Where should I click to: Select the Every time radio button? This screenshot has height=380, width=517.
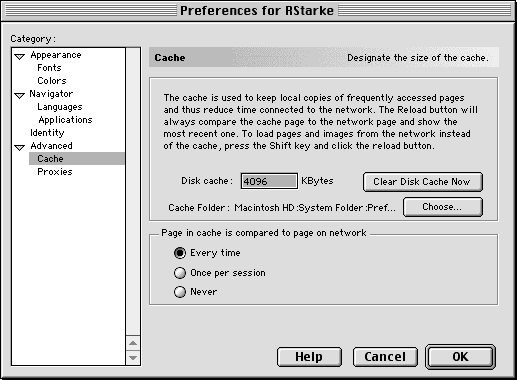pos(180,253)
